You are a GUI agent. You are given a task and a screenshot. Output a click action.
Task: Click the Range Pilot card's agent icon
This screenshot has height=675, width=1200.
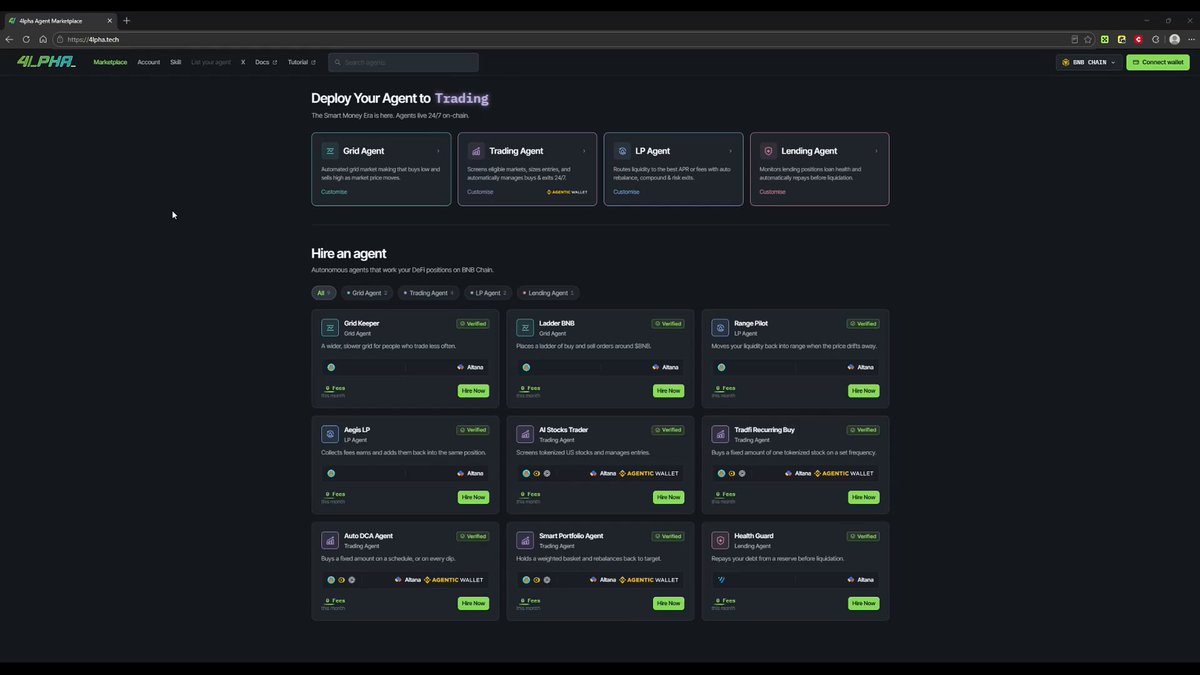[x=720, y=328]
